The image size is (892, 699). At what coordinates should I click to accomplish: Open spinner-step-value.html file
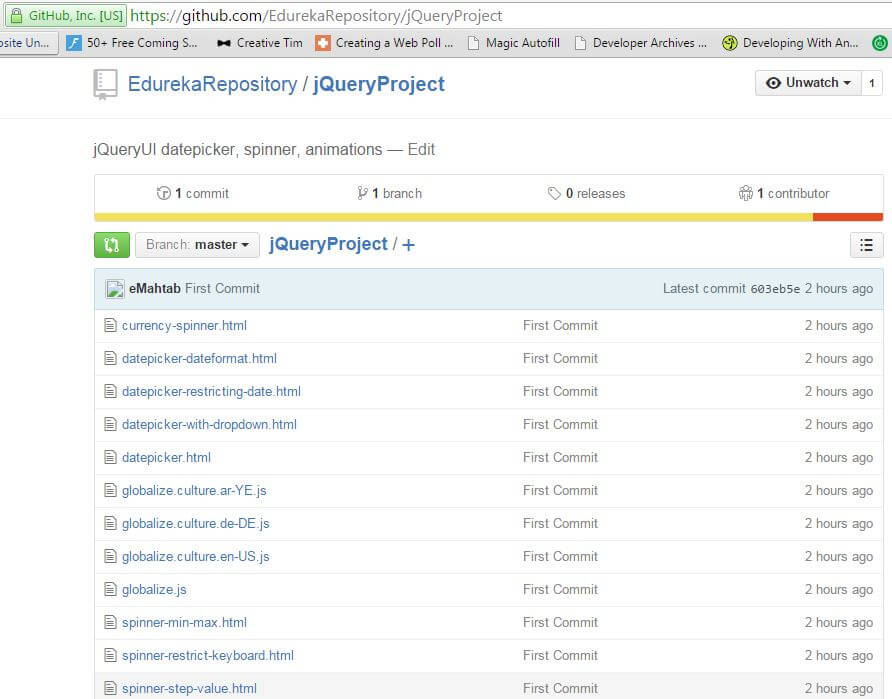pyautogui.click(x=189, y=688)
